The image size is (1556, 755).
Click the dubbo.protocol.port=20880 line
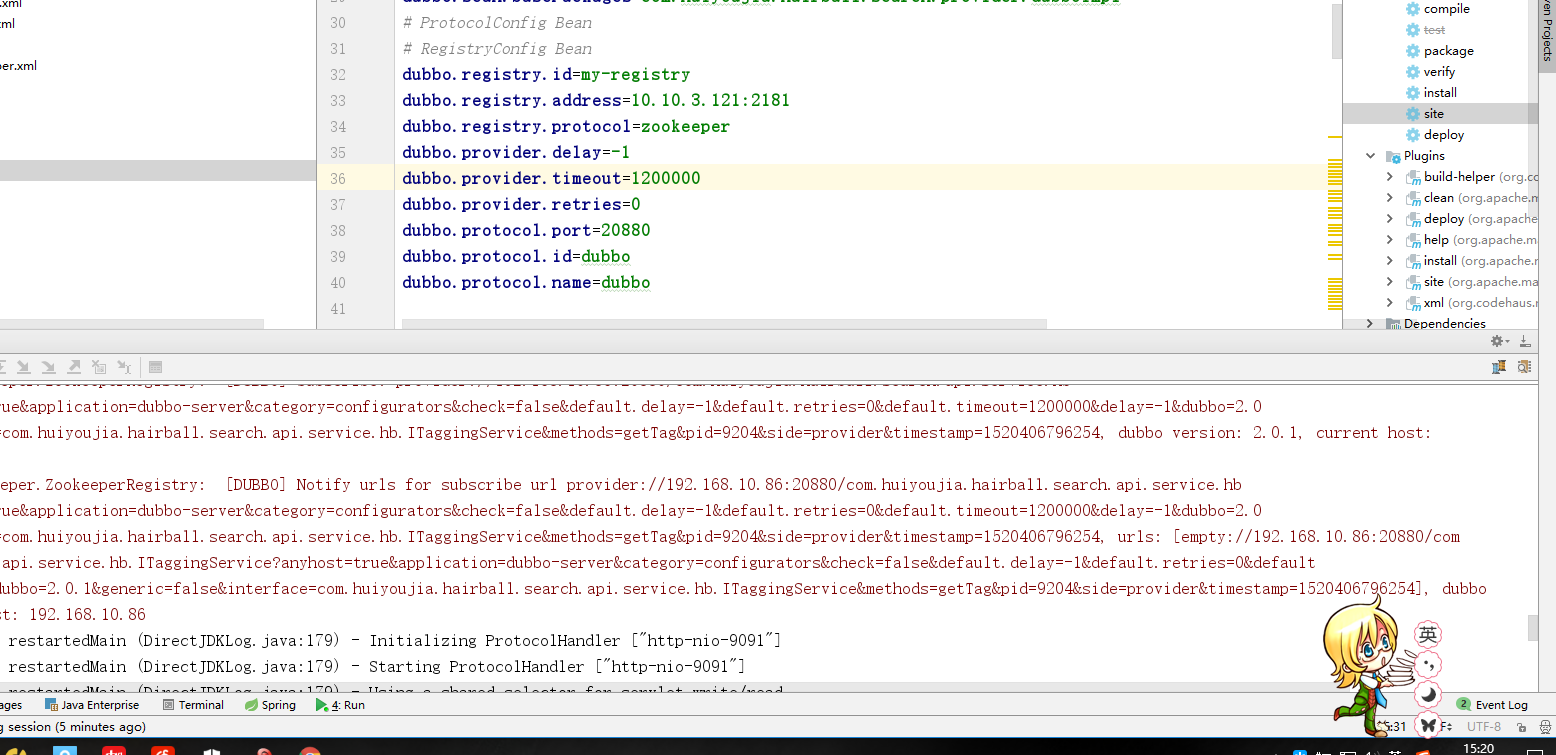pos(526,230)
